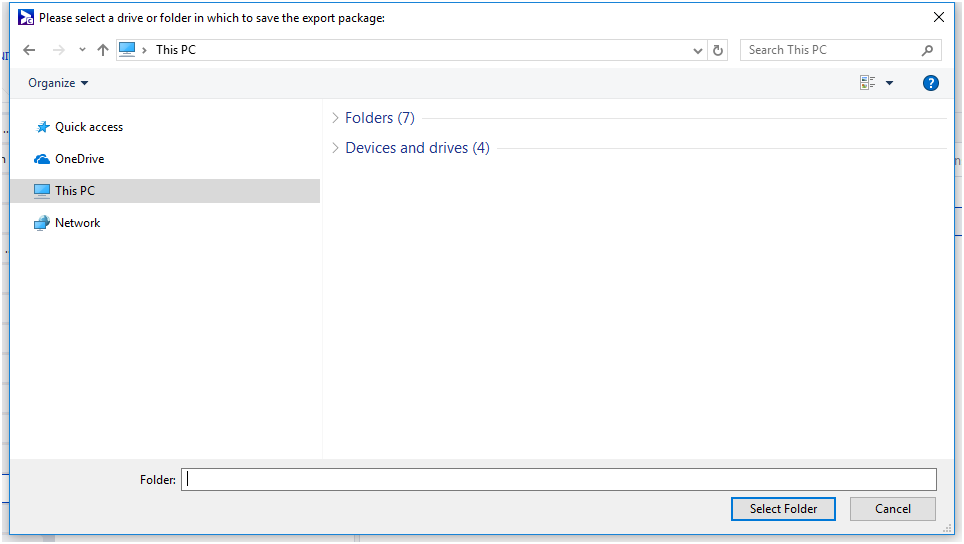964x544 pixels.
Task: Open address bar history dropdown
Action: pos(698,50)
